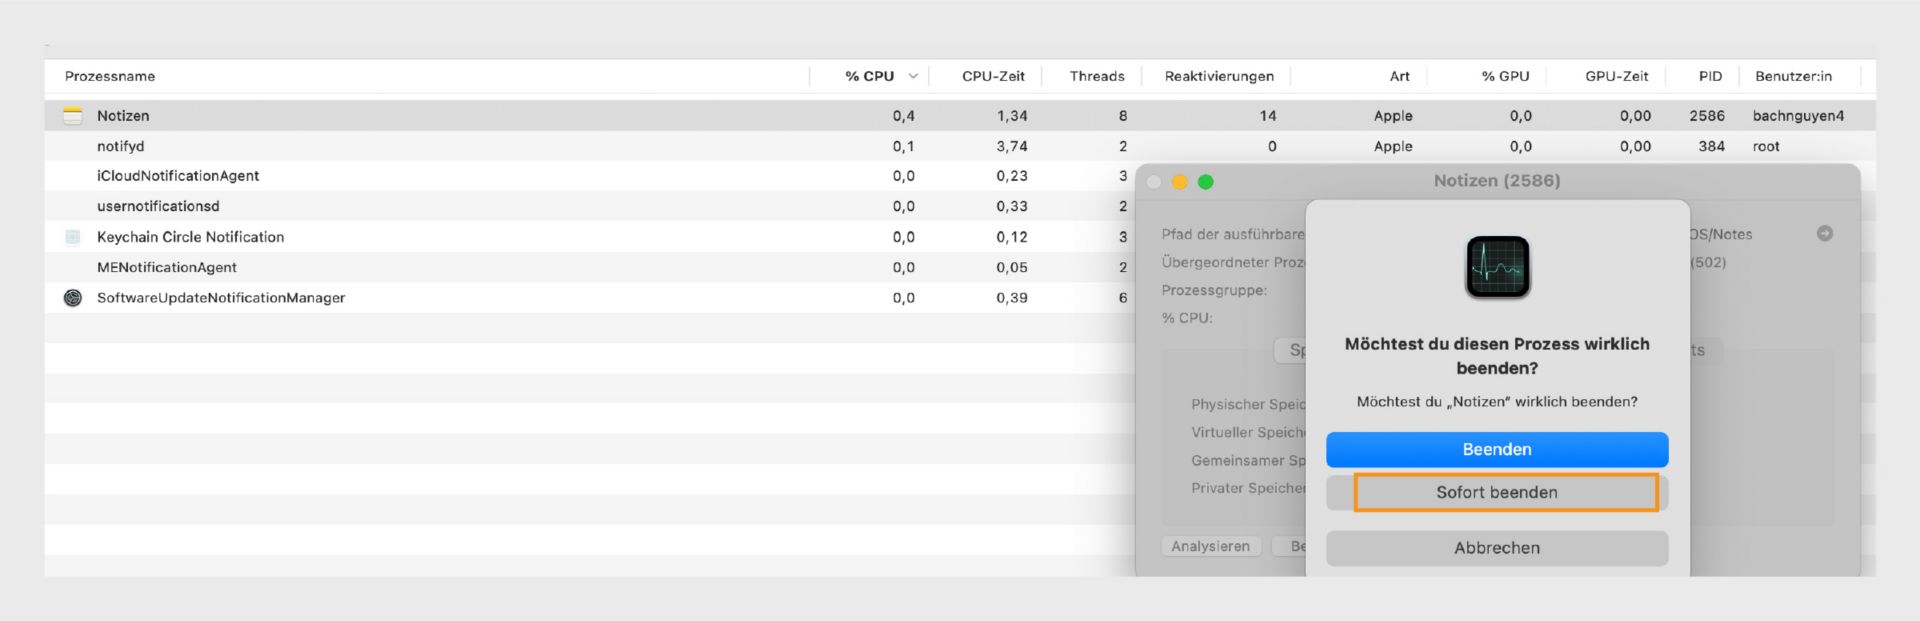Click the CPU-Zeit value "0,12"

[1012, 237]
